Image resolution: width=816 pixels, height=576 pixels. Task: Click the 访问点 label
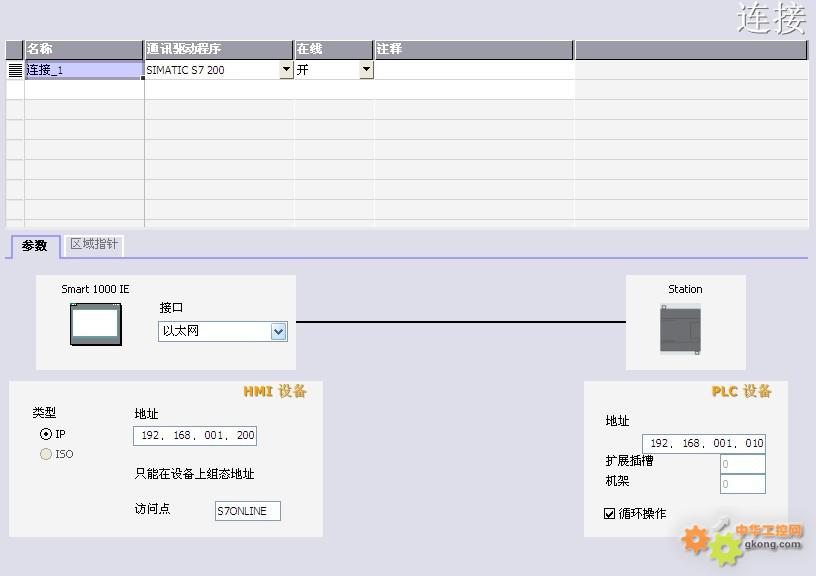pyautogui.click(x=152, y=508)
